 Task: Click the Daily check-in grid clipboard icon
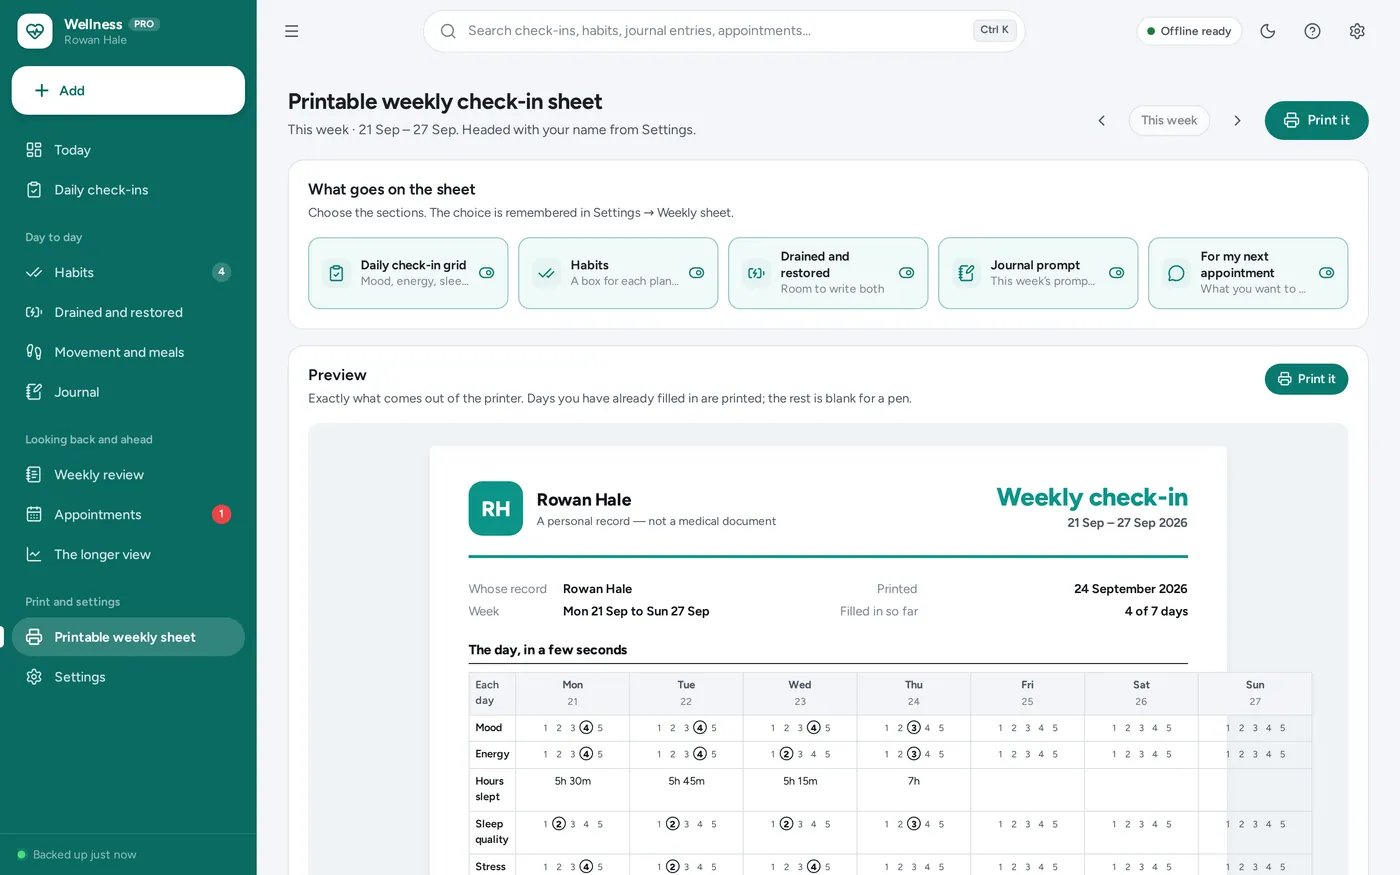337,273
